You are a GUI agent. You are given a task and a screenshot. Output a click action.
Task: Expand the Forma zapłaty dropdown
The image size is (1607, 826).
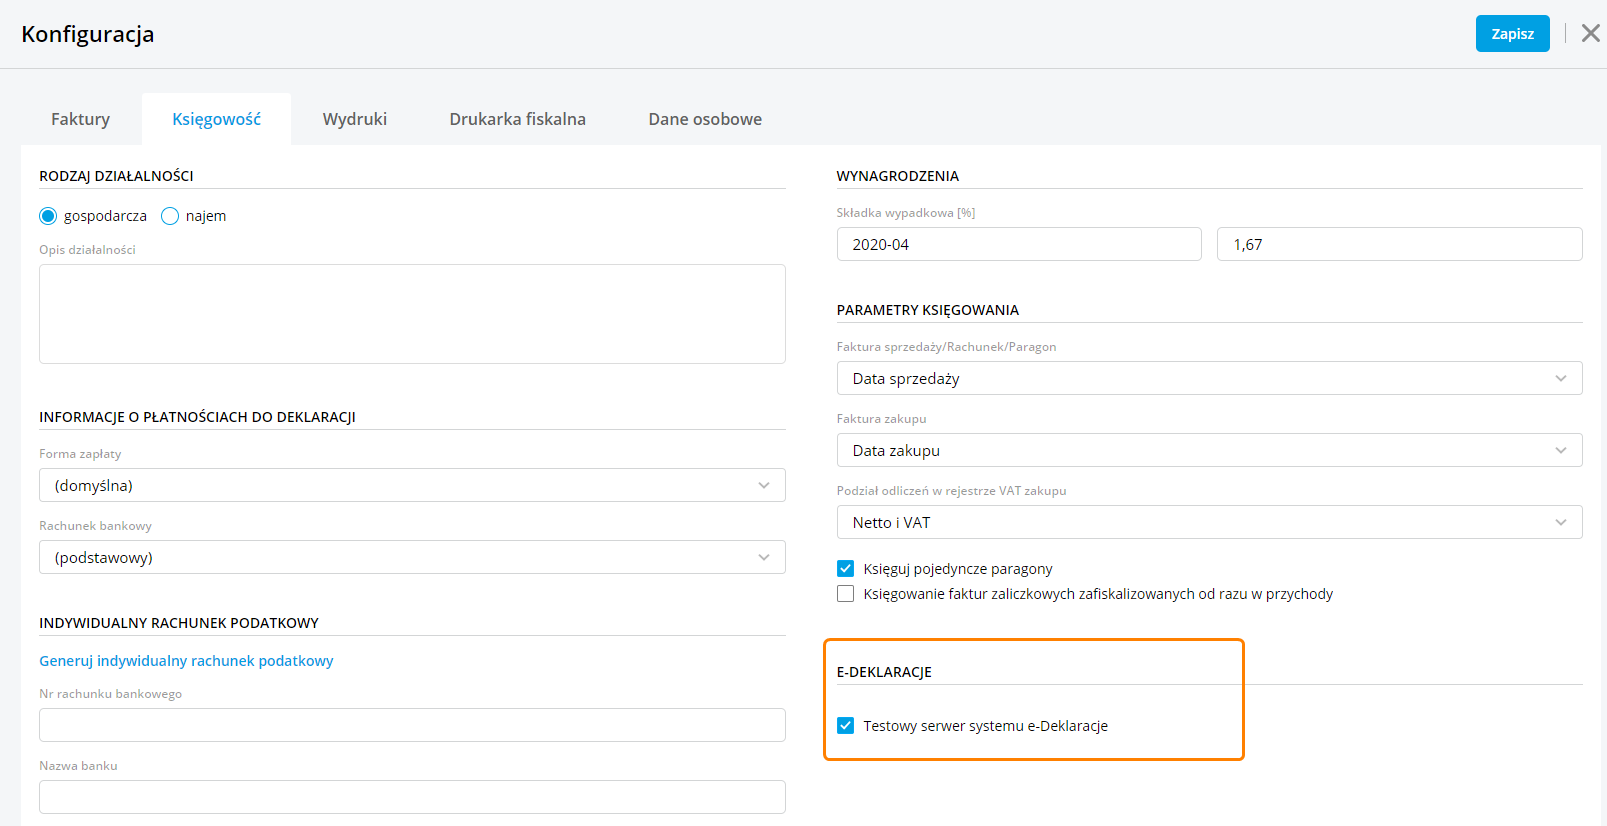pos(412,485)
